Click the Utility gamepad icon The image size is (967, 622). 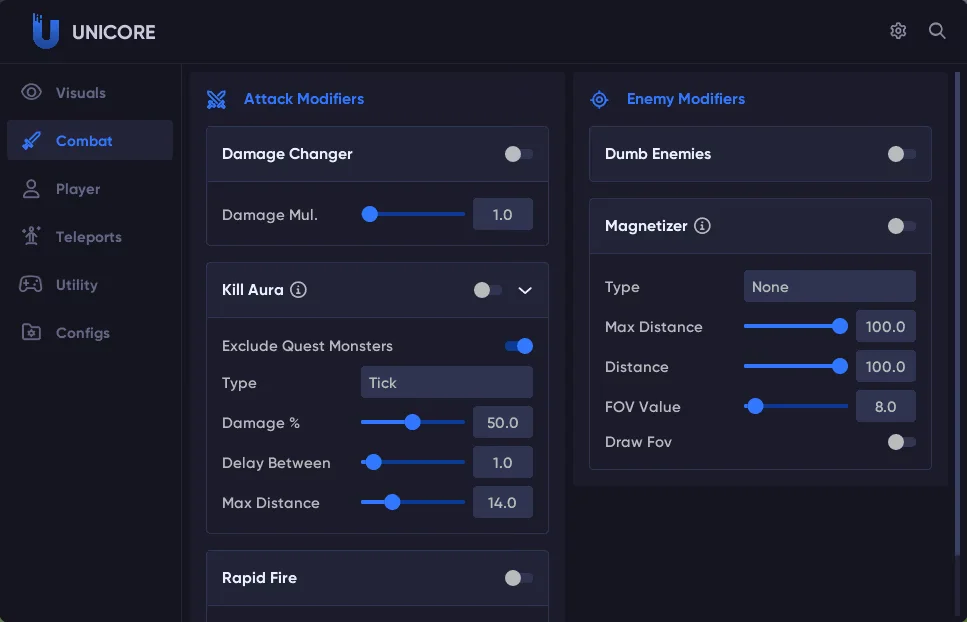[31, 285]
